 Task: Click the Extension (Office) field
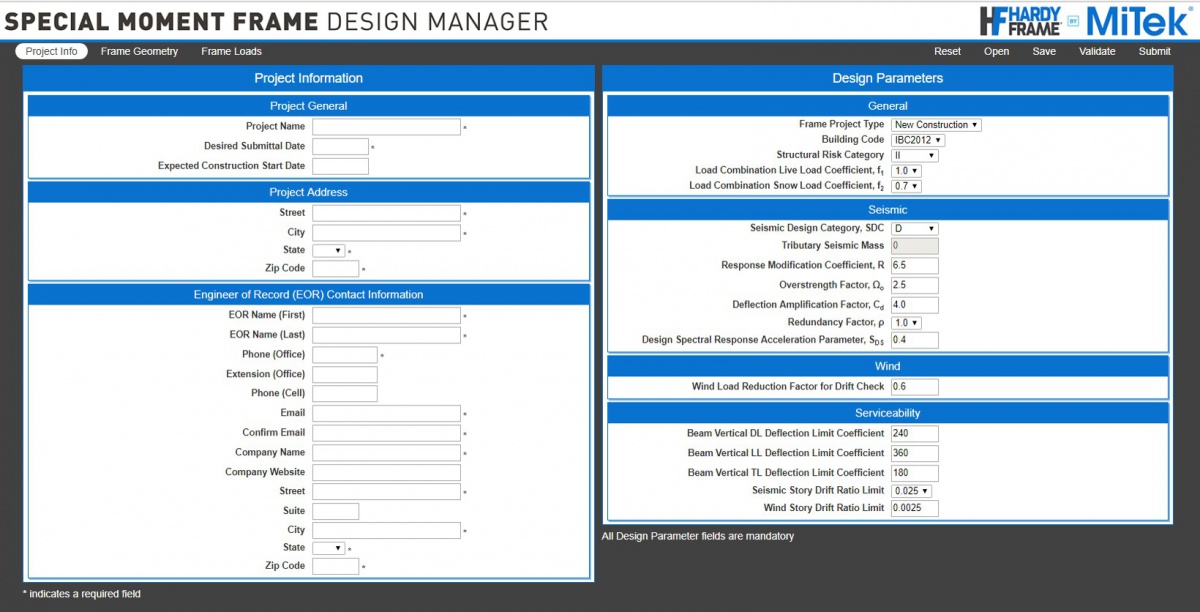click(344, 374)
